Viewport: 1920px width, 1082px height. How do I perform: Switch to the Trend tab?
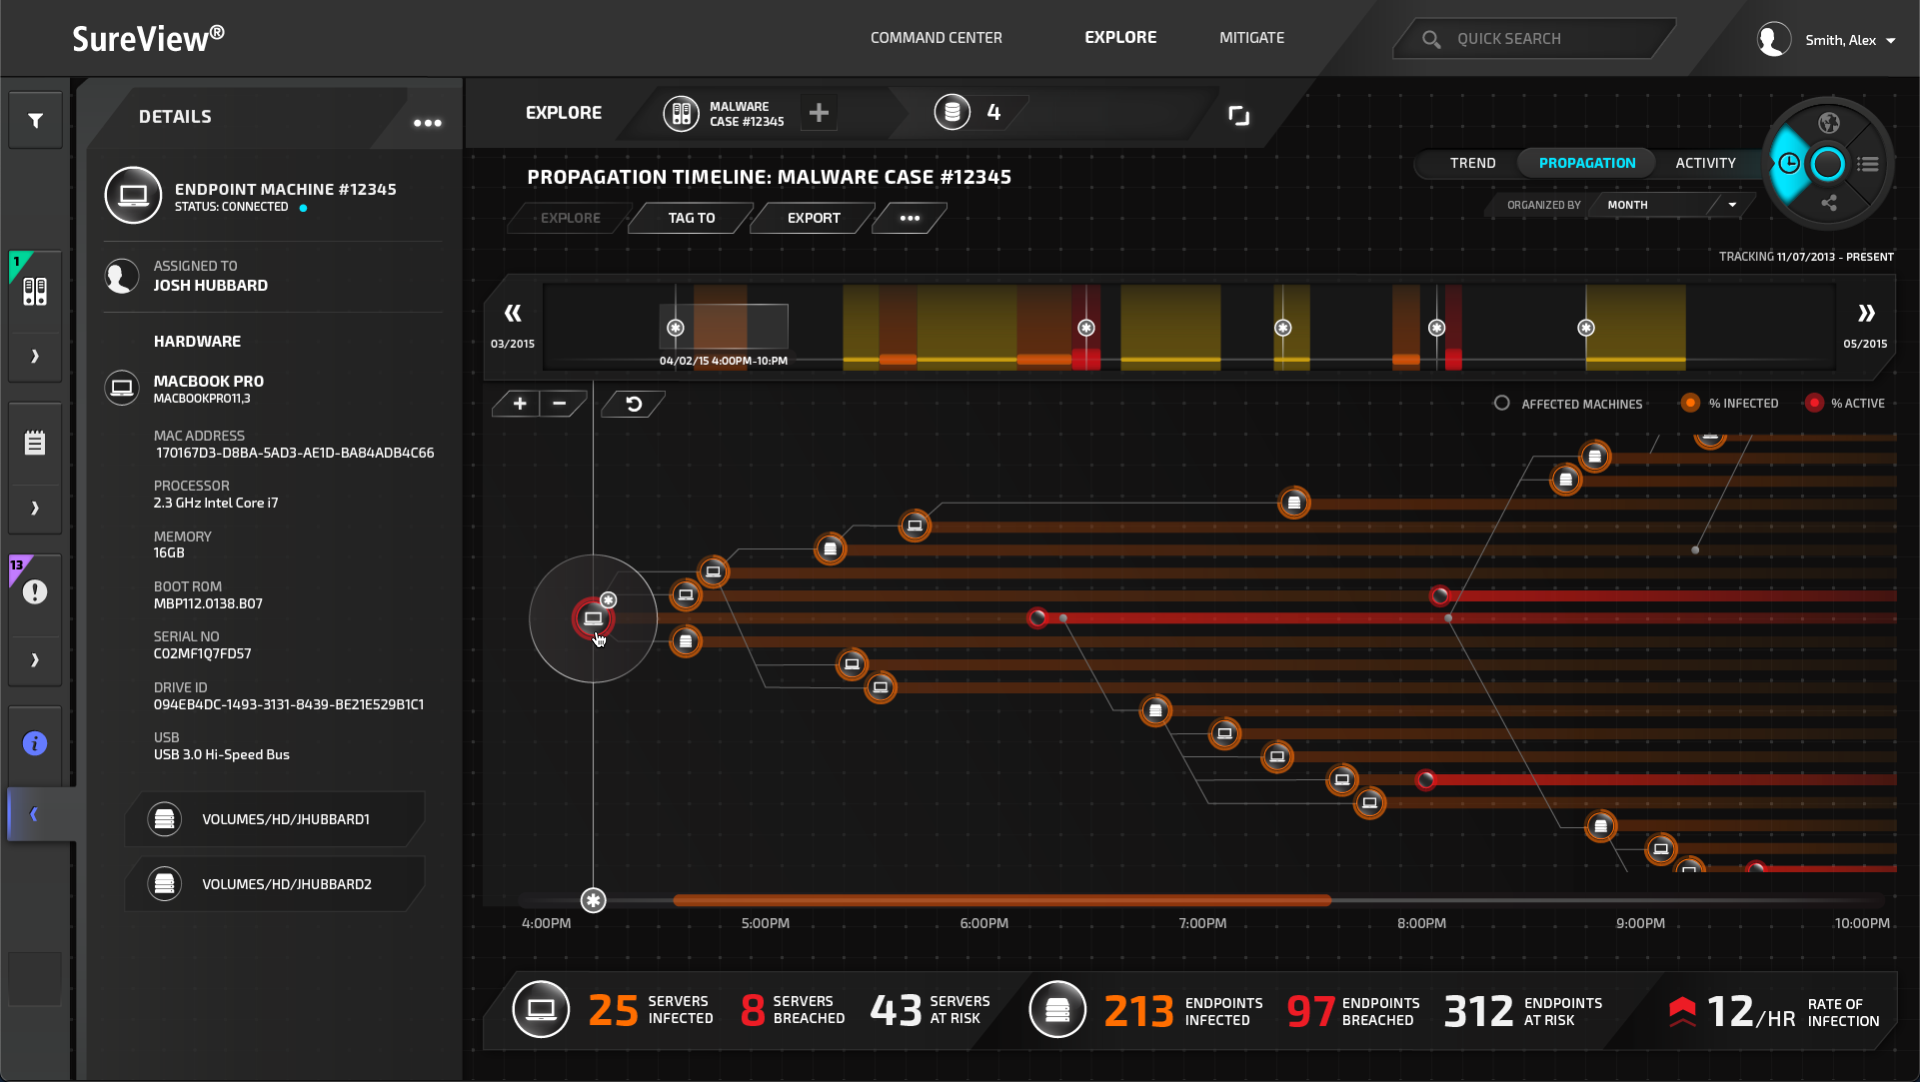tap(1472, 163)
